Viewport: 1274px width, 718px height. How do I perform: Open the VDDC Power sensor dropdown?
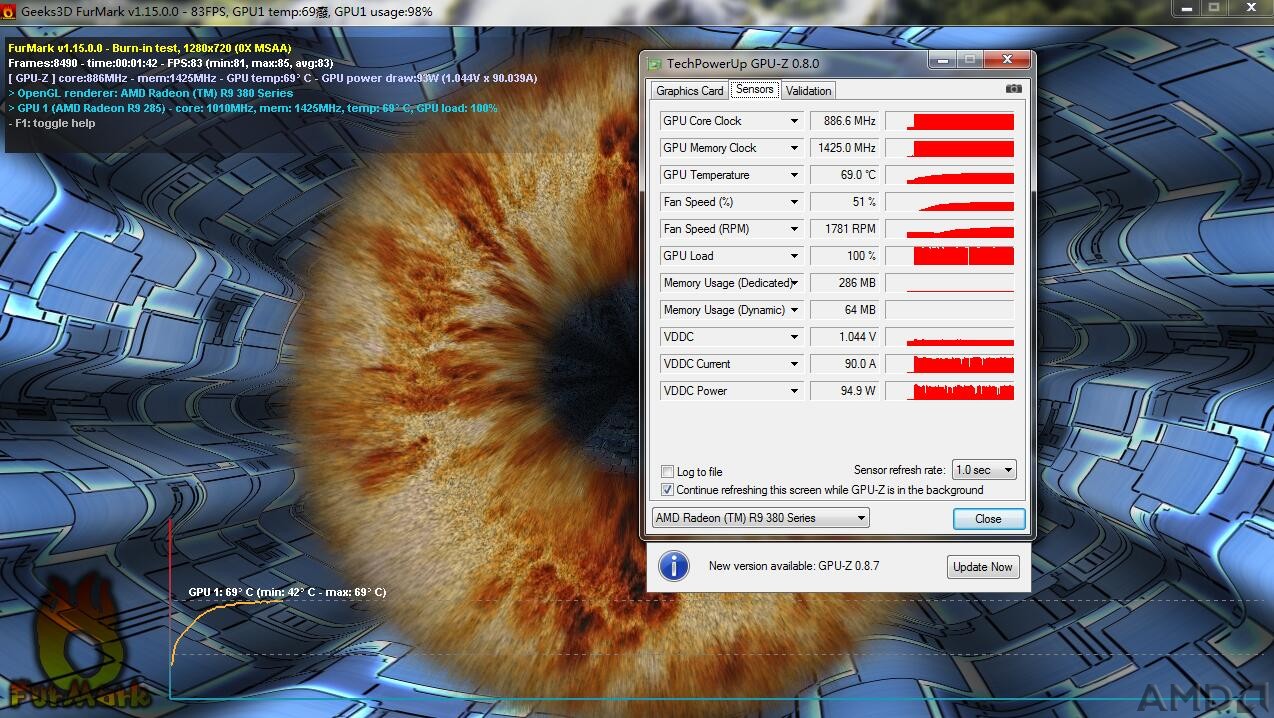click(x=794, y=391)
